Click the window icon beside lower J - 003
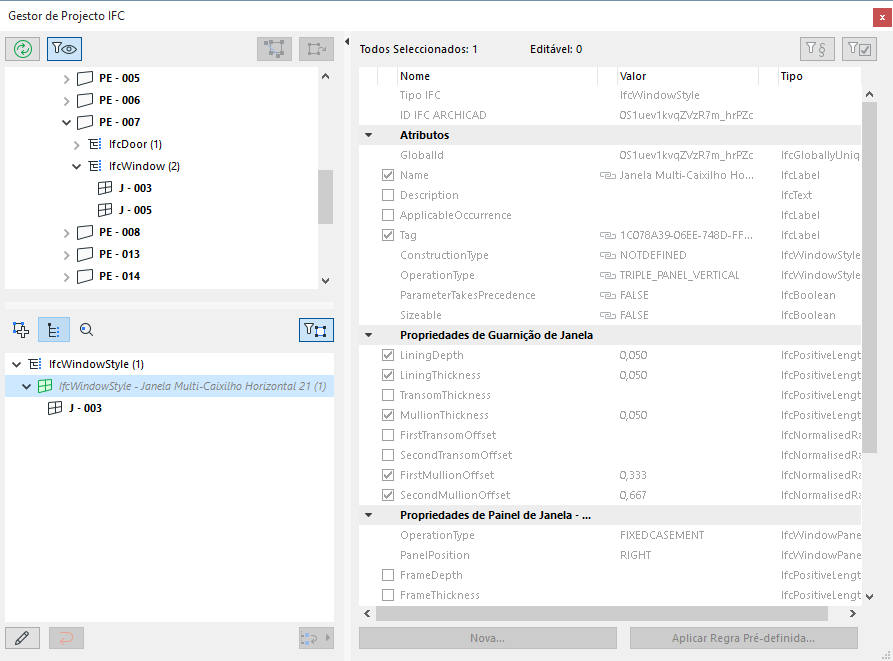893x661 pixels. tap(55, 408)
